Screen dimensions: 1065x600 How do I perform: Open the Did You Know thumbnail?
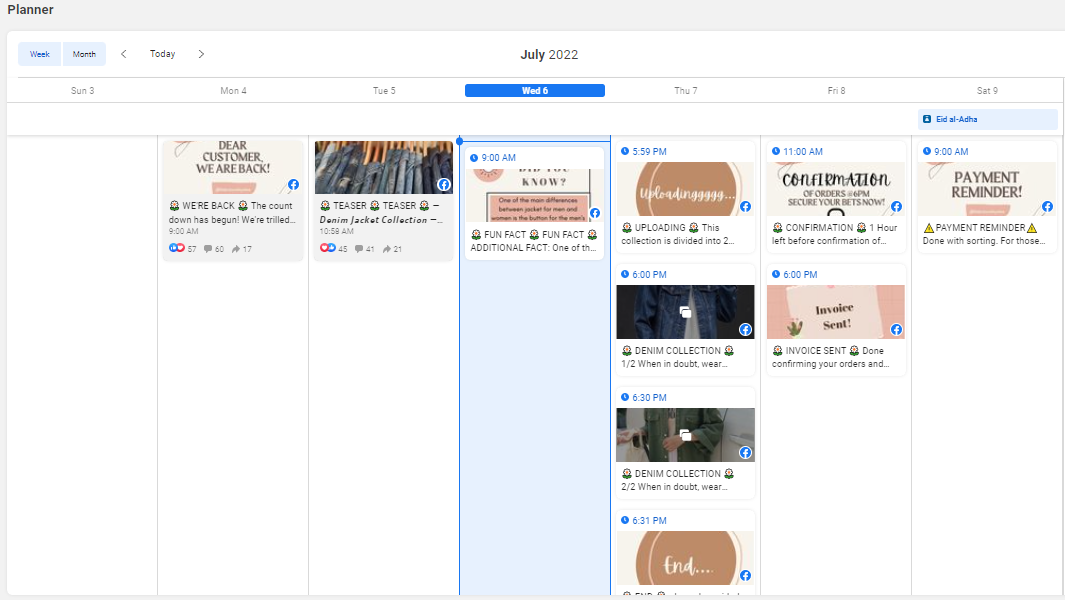(x=535, y=195)
